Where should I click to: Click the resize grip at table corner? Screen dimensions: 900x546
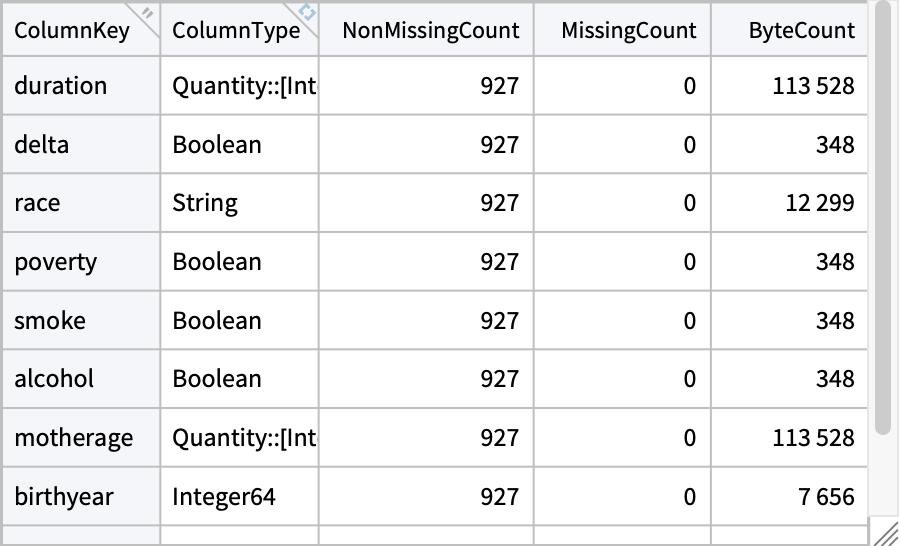884,531
